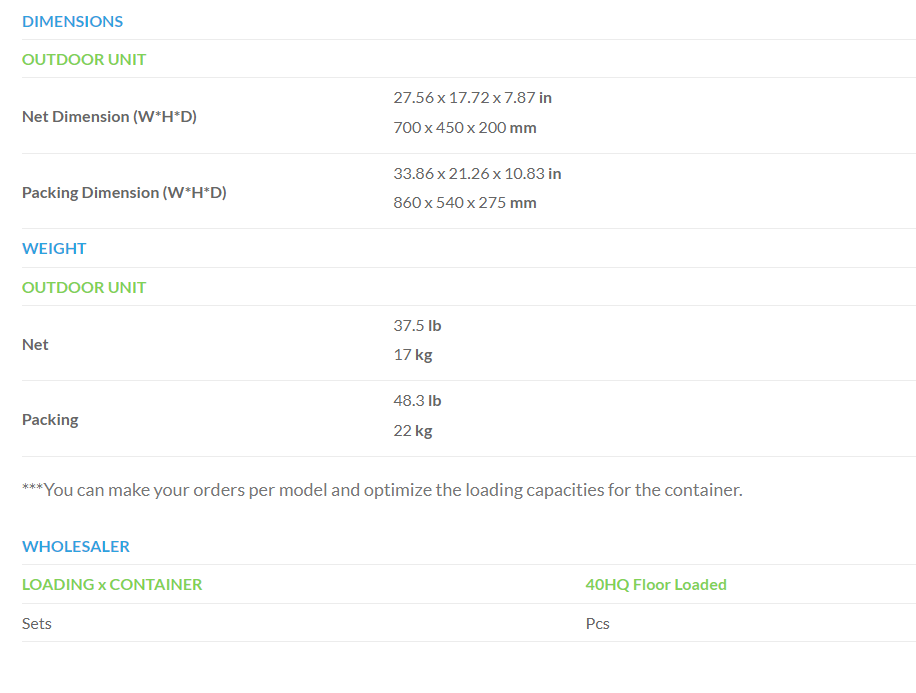Viewport: 916px width, 693px height.
Task: Click the Net Dimension (W*H*D) label
Action: click(109, 116)
